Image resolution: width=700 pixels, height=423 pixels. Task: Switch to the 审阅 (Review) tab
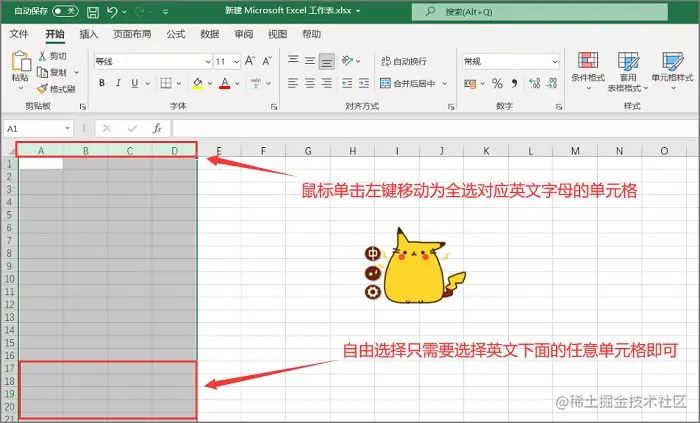point(243,34)
